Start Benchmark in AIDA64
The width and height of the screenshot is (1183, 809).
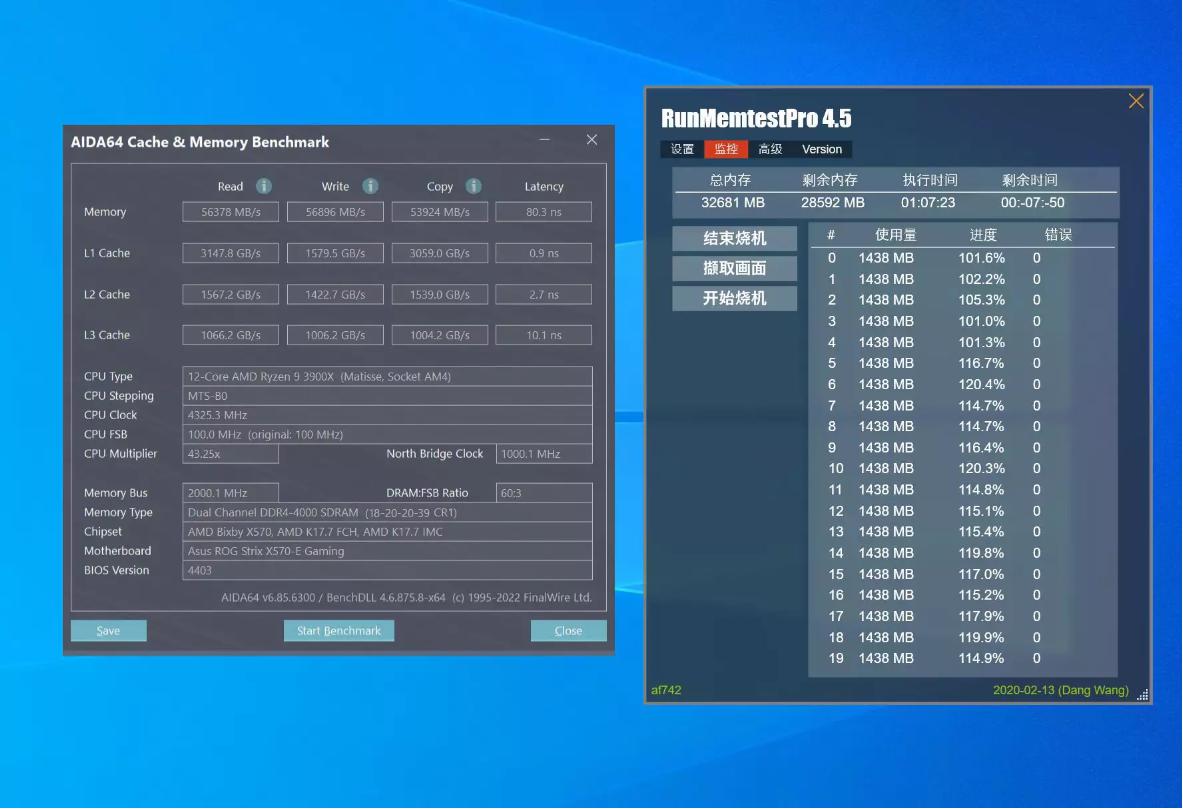pyautogui.click(x=340, y=630)
